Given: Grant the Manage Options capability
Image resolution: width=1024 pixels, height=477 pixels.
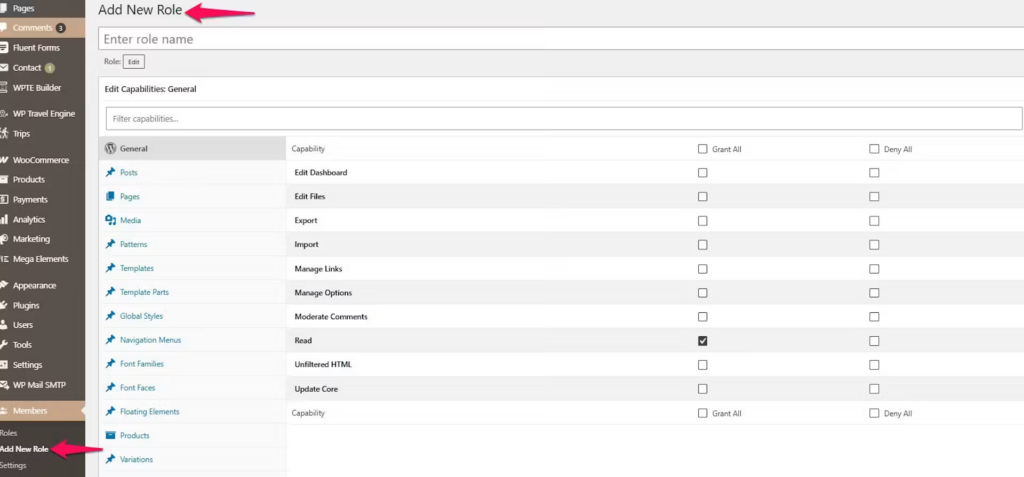Looking at the screenshot, I should point(703,293).
